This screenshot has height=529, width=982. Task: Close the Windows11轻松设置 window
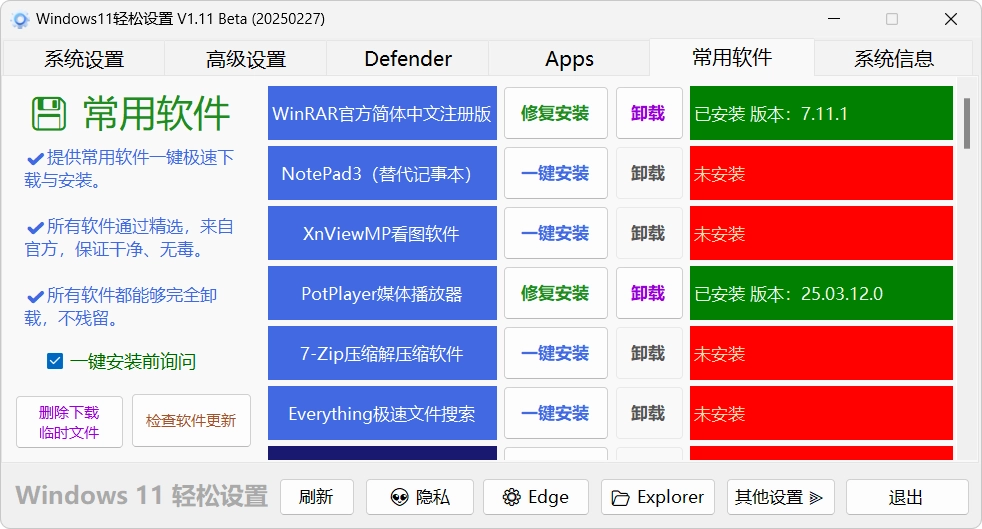click(951, 19)
